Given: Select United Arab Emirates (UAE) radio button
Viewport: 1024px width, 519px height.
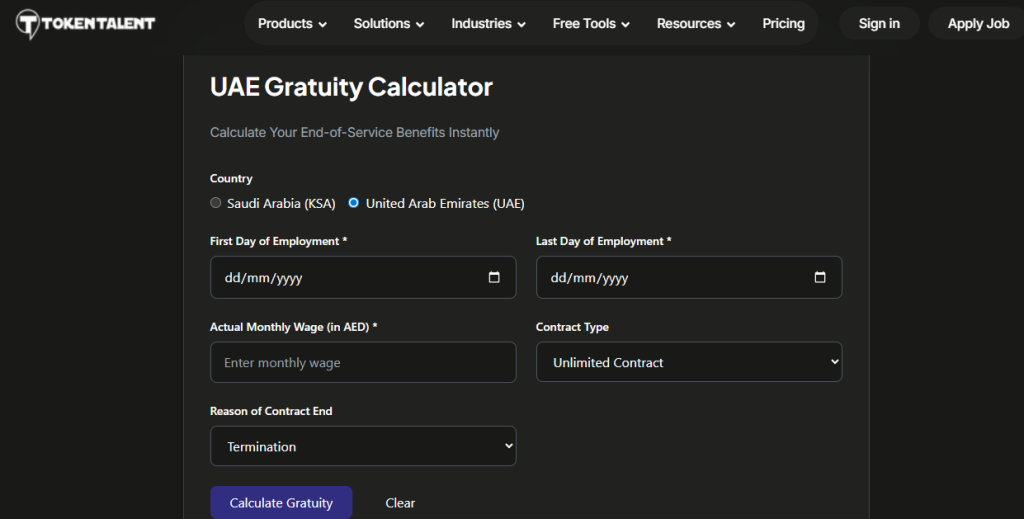Looking at the screenshot, I should click(354, 203).
